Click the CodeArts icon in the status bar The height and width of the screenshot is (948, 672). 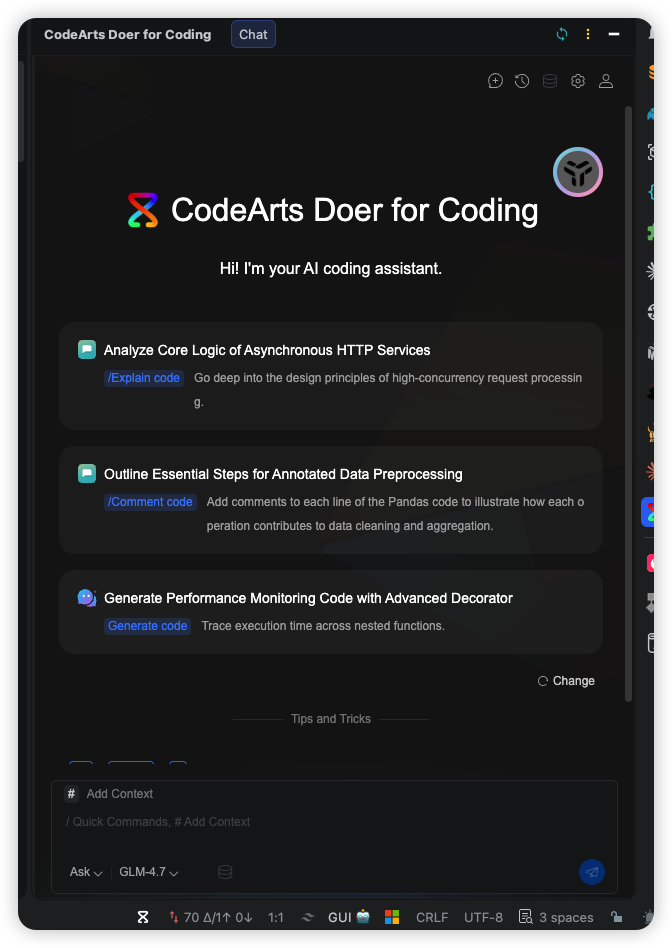coord(143,917)
